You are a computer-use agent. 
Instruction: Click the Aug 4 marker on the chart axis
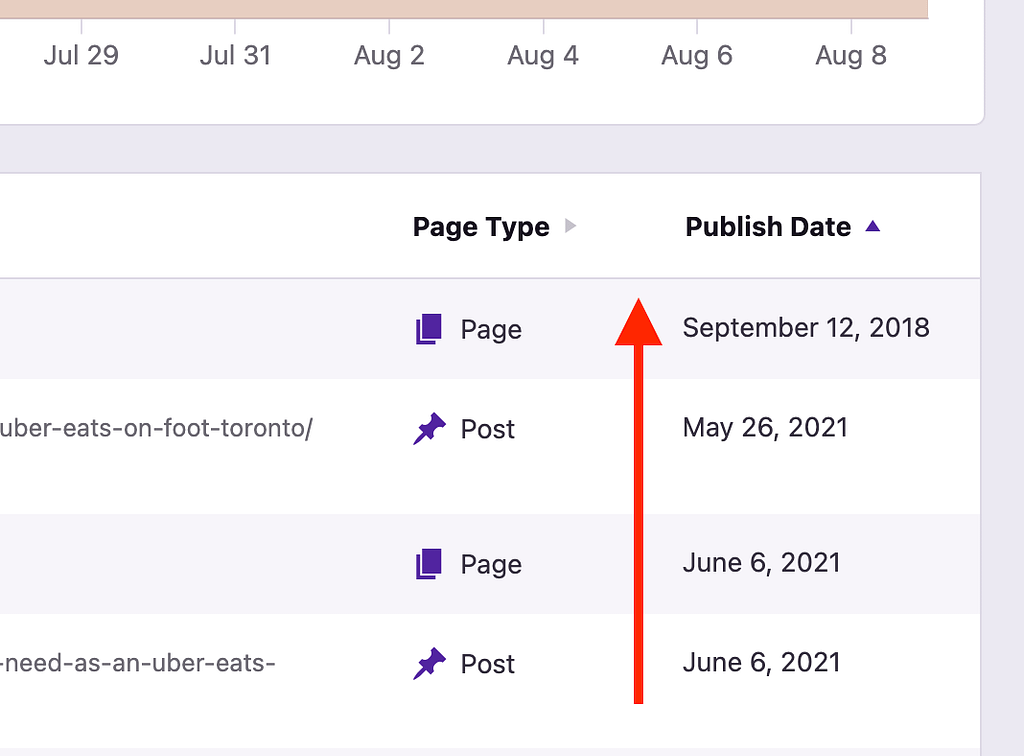pos(542,55)
